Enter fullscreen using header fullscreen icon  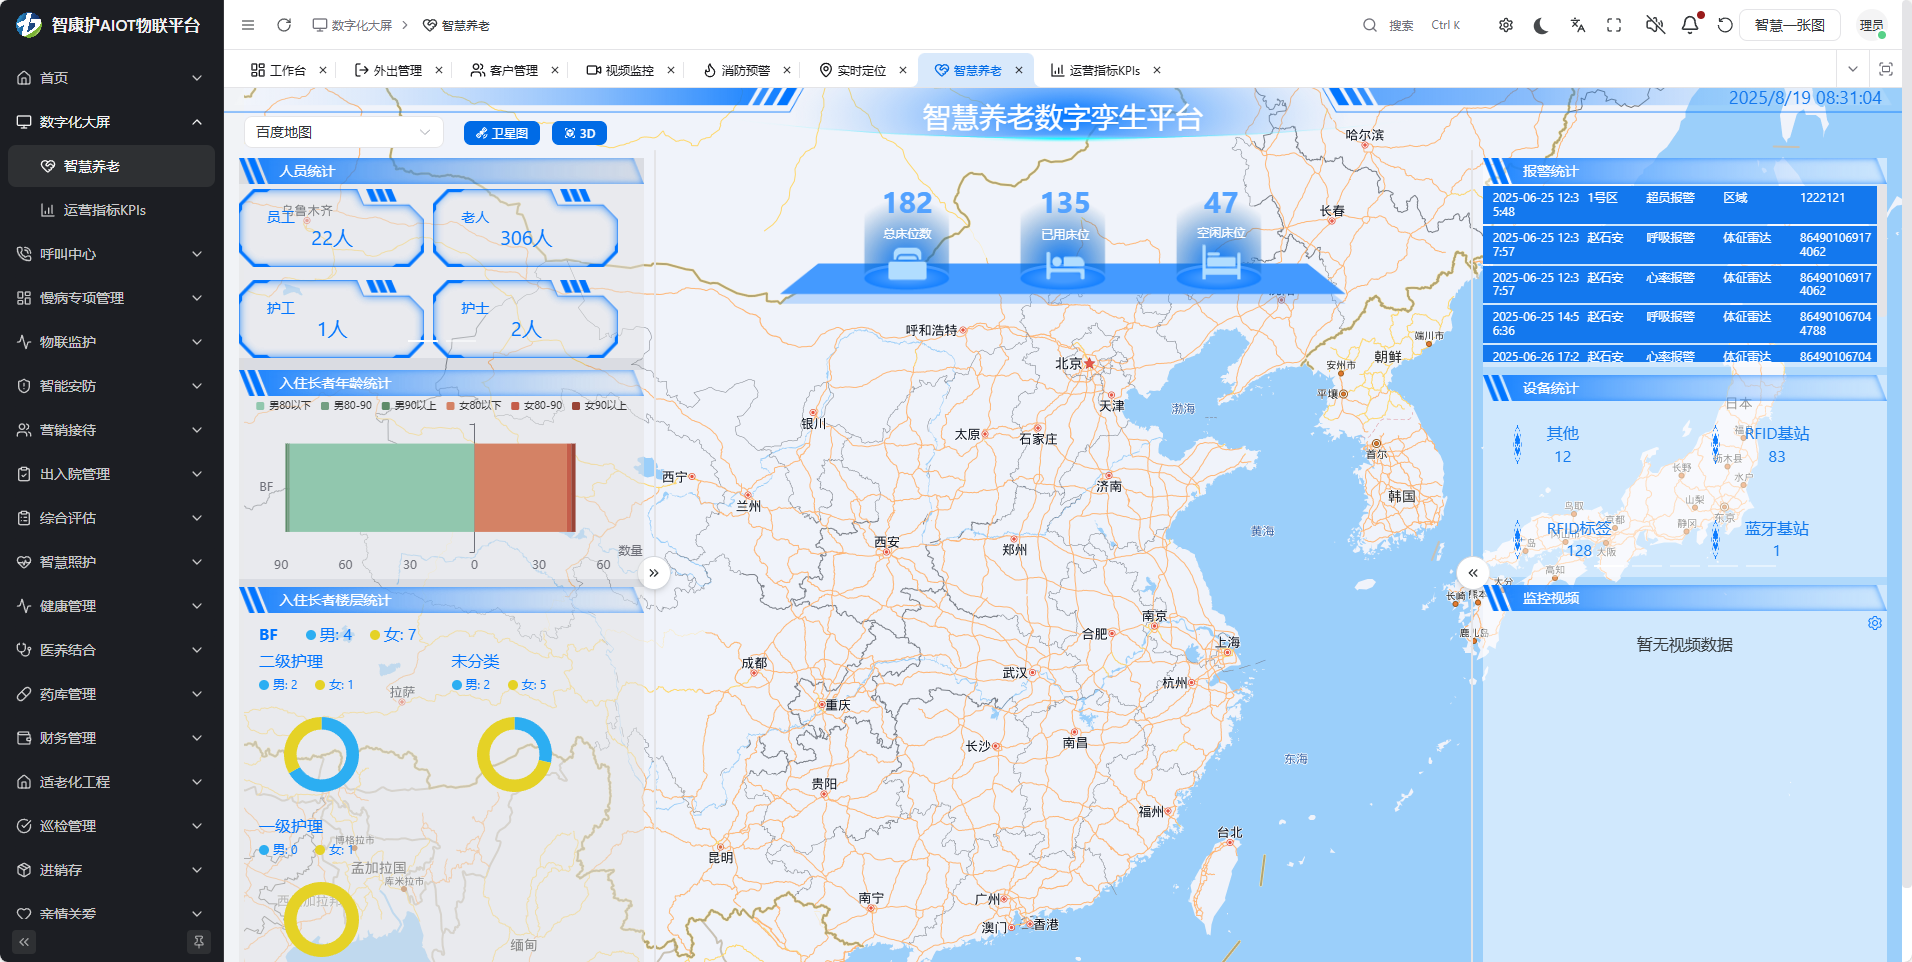coord(1614,25)
